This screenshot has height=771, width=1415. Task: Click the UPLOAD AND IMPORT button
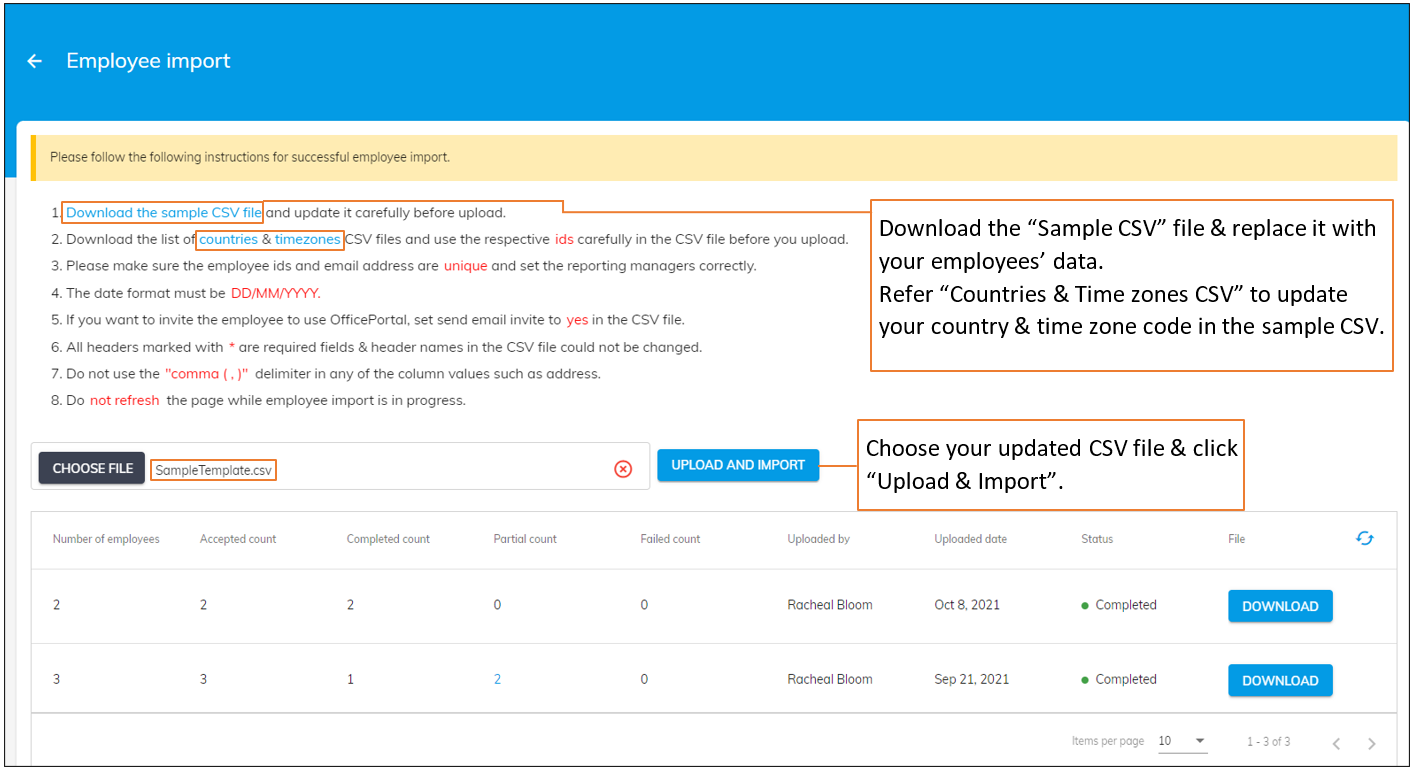coord(738,465)
